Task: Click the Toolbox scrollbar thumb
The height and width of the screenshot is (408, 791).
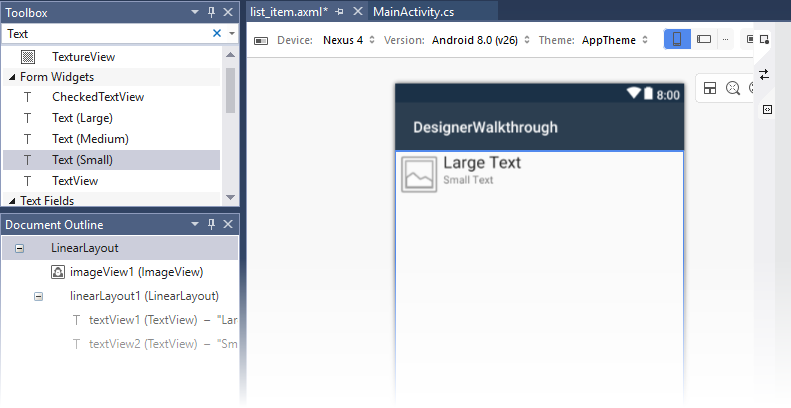Action: pos(231,90)
